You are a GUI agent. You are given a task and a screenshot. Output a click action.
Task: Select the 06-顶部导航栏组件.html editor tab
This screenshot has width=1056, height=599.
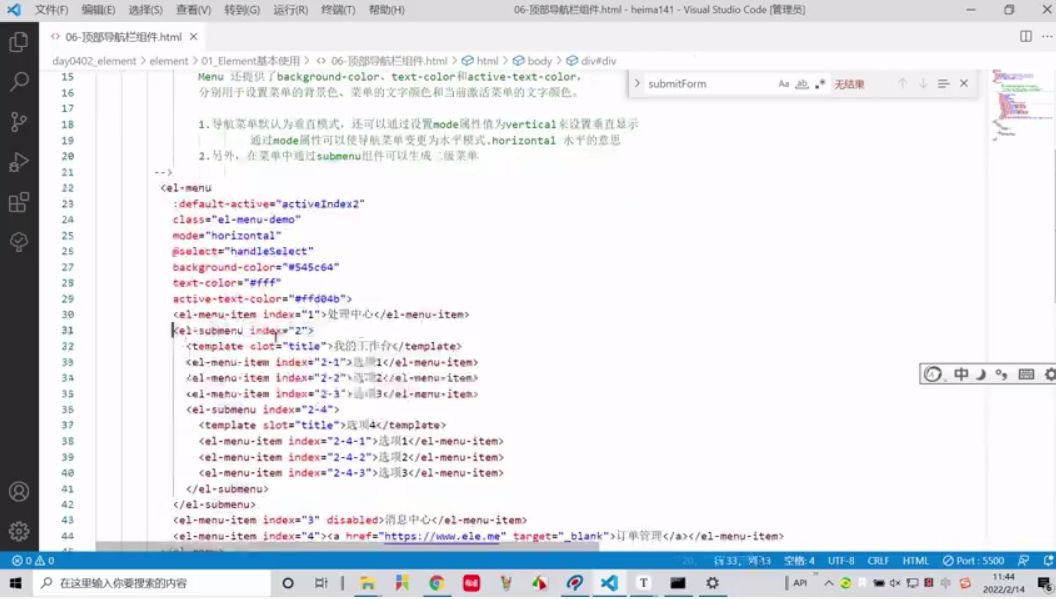123,37
